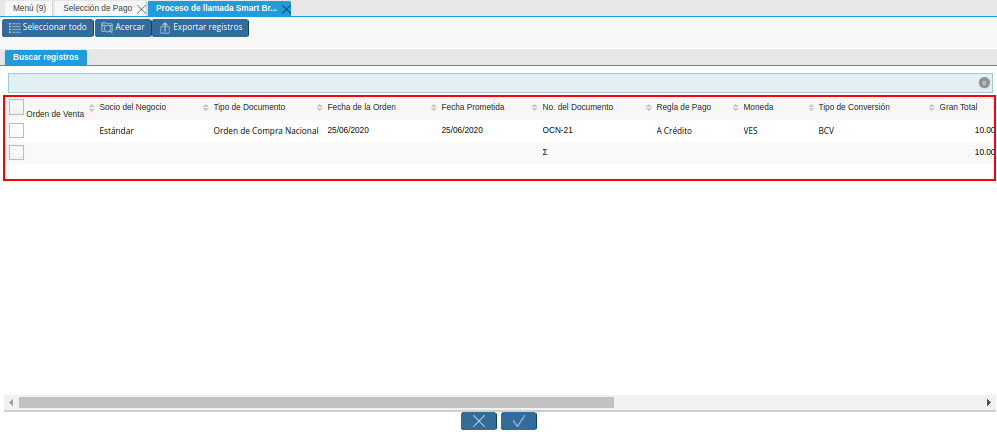Click Exportar registros button
The height and width of the screenshot is (434, 997).
coord(201,28)
